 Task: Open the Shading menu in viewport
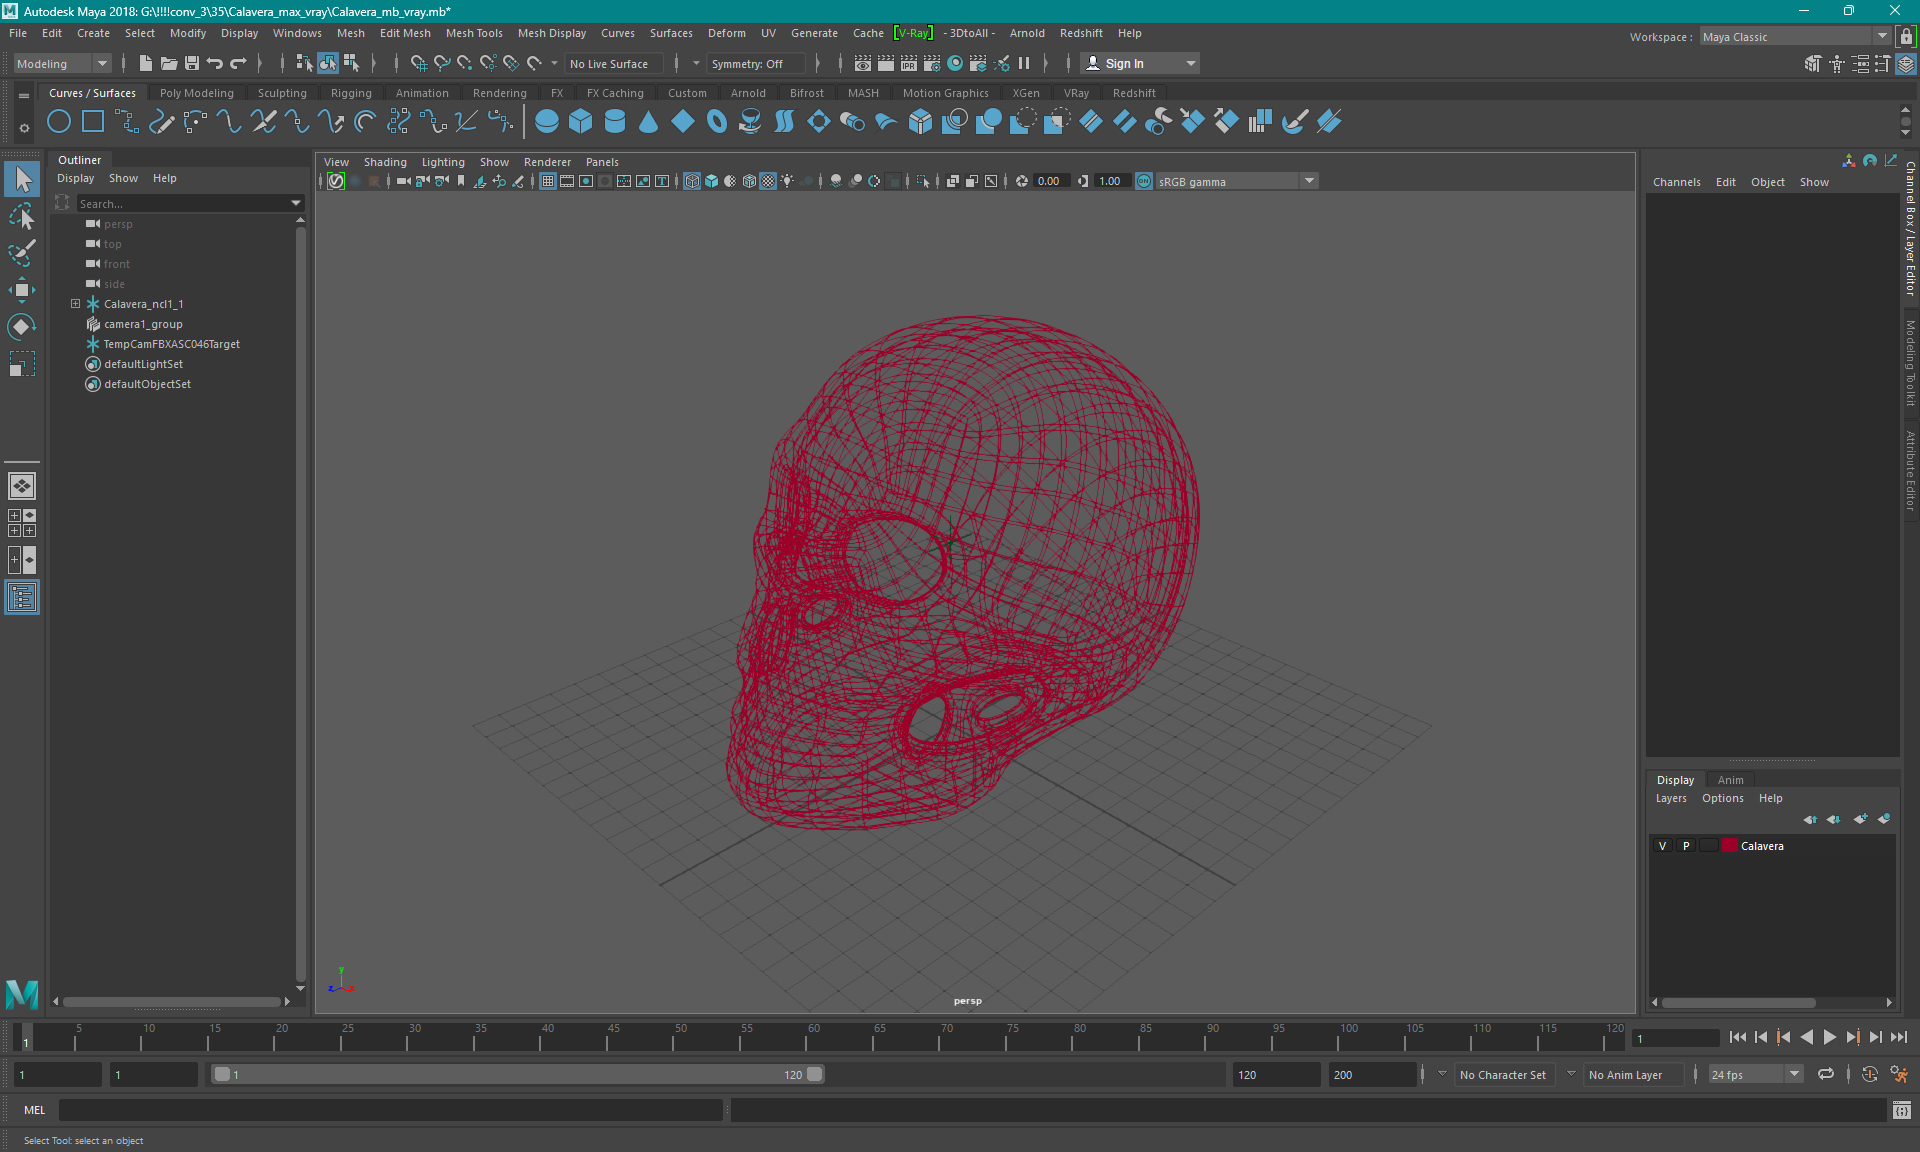pyautogui.click(x=385, y=160)
